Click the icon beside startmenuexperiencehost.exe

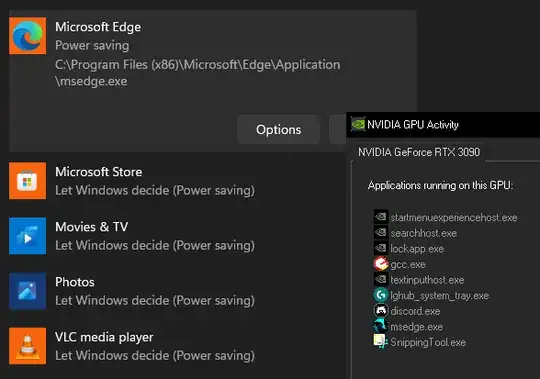pos(381,217)
